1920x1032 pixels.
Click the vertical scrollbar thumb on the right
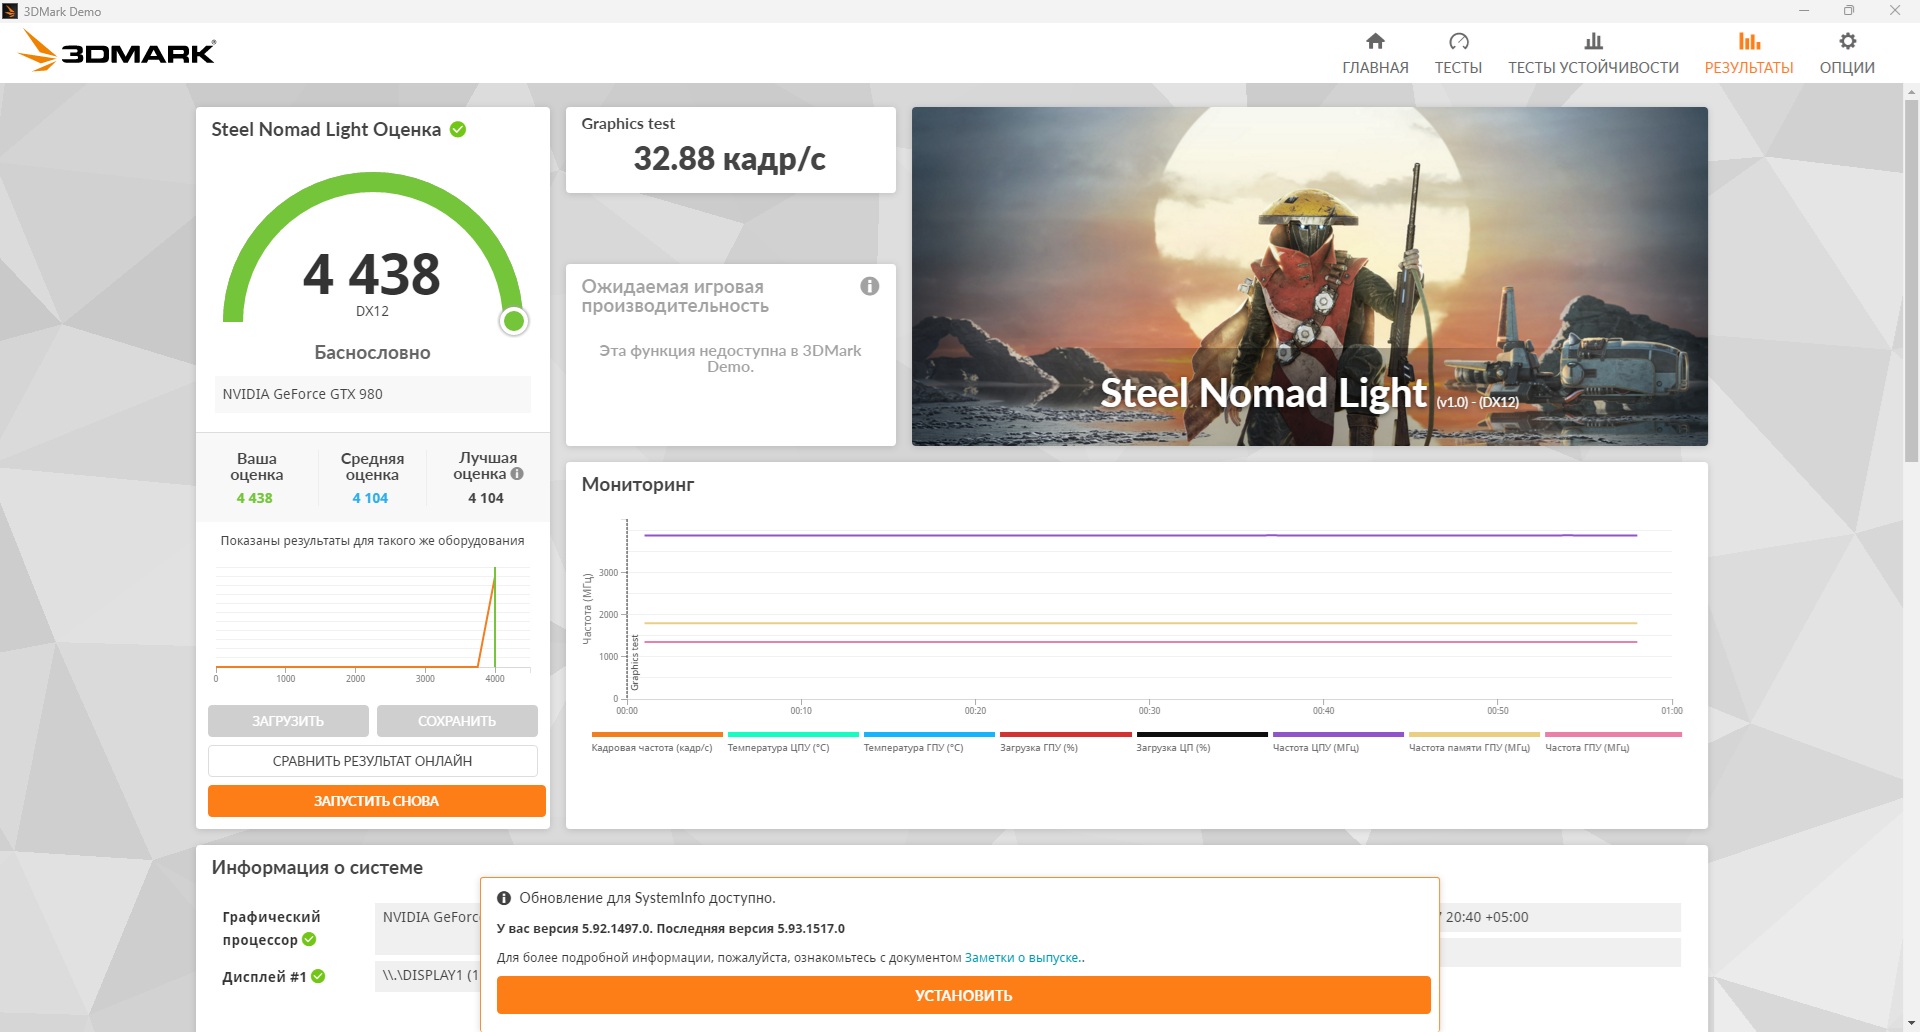(1911, 280)
